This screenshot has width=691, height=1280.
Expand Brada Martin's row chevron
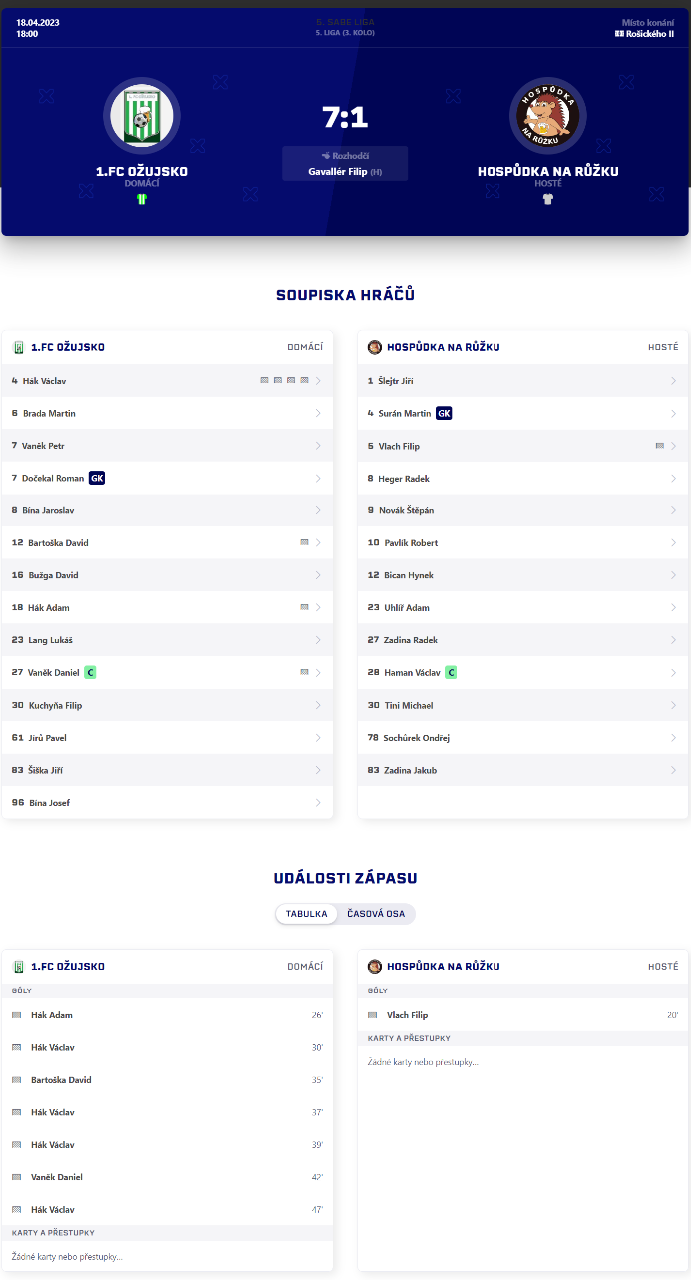click(318, 414)
